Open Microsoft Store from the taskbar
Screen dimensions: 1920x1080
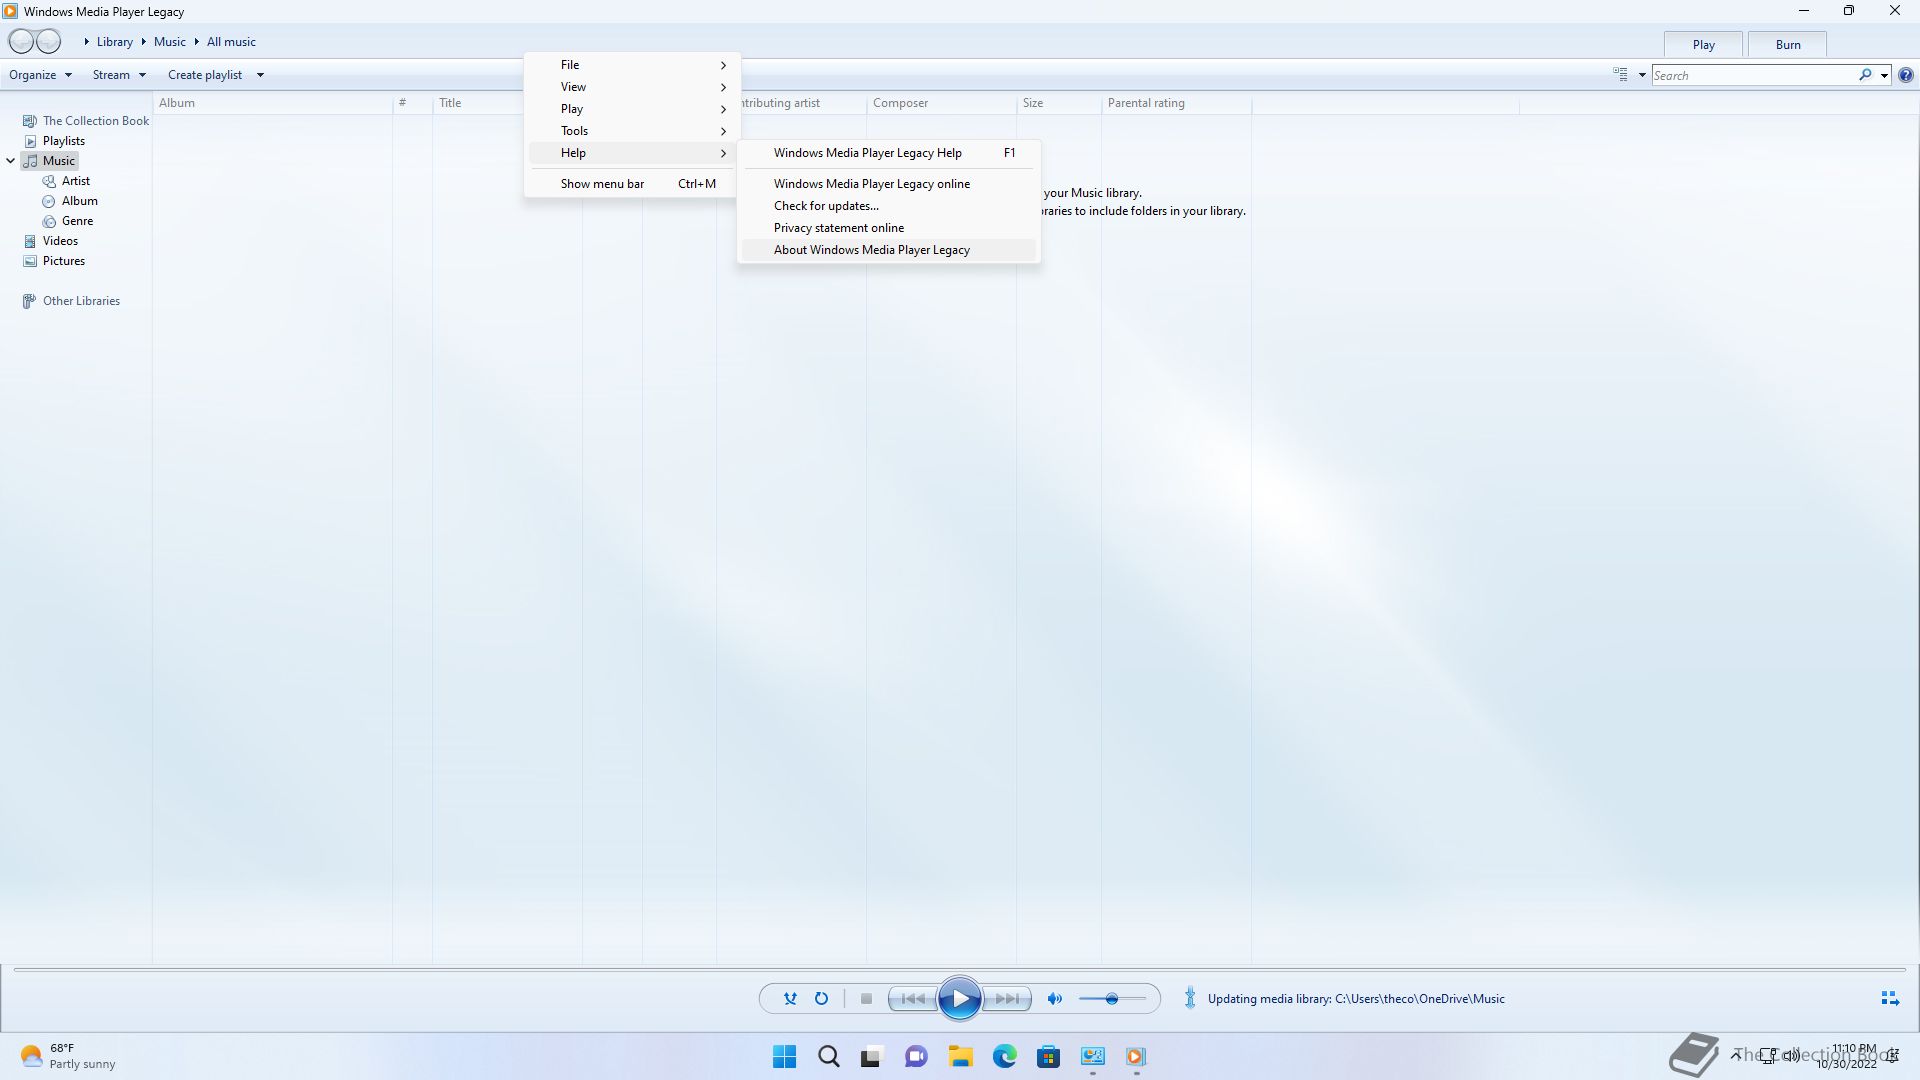pyautogui.click(x=1049, y=1056)
